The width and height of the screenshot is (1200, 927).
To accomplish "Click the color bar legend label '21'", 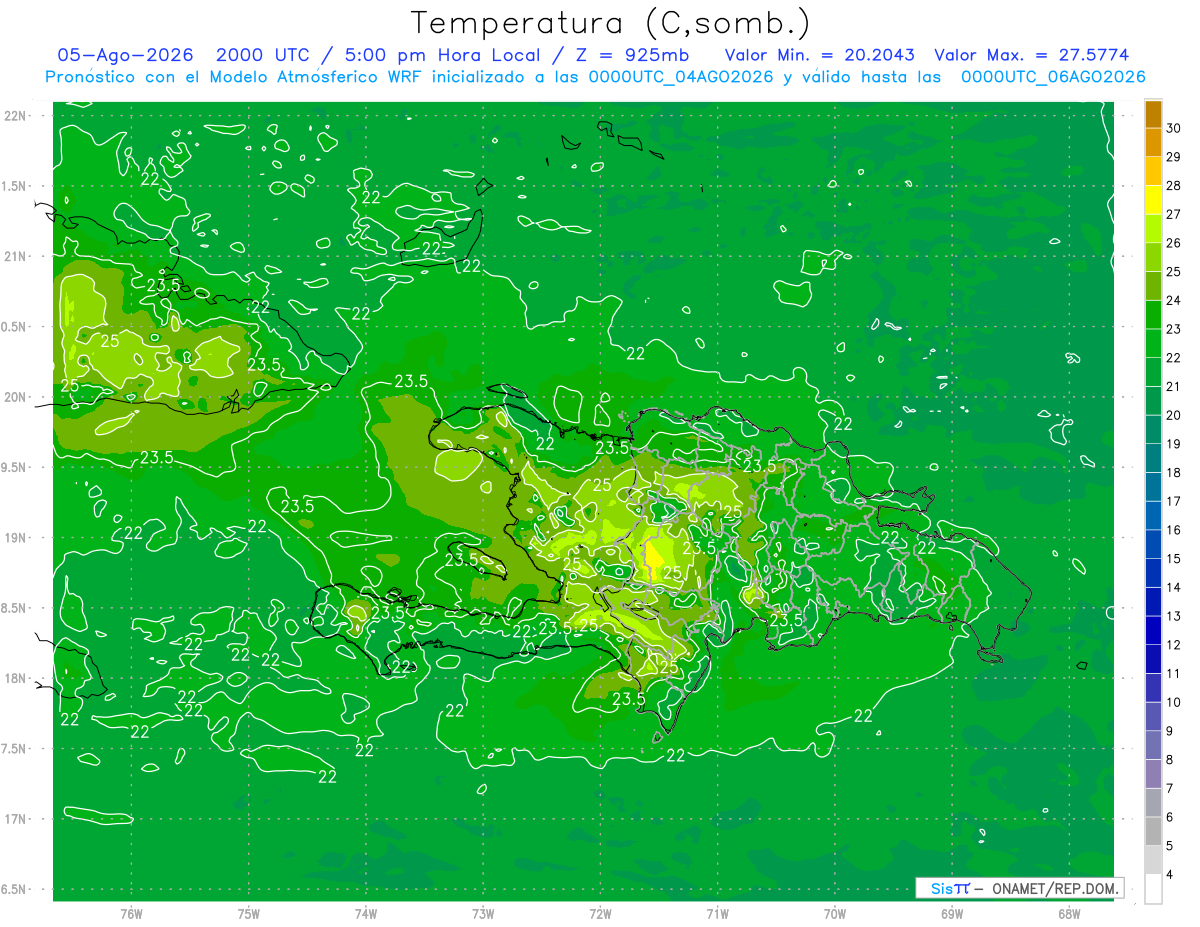I will pos(1173,386).
